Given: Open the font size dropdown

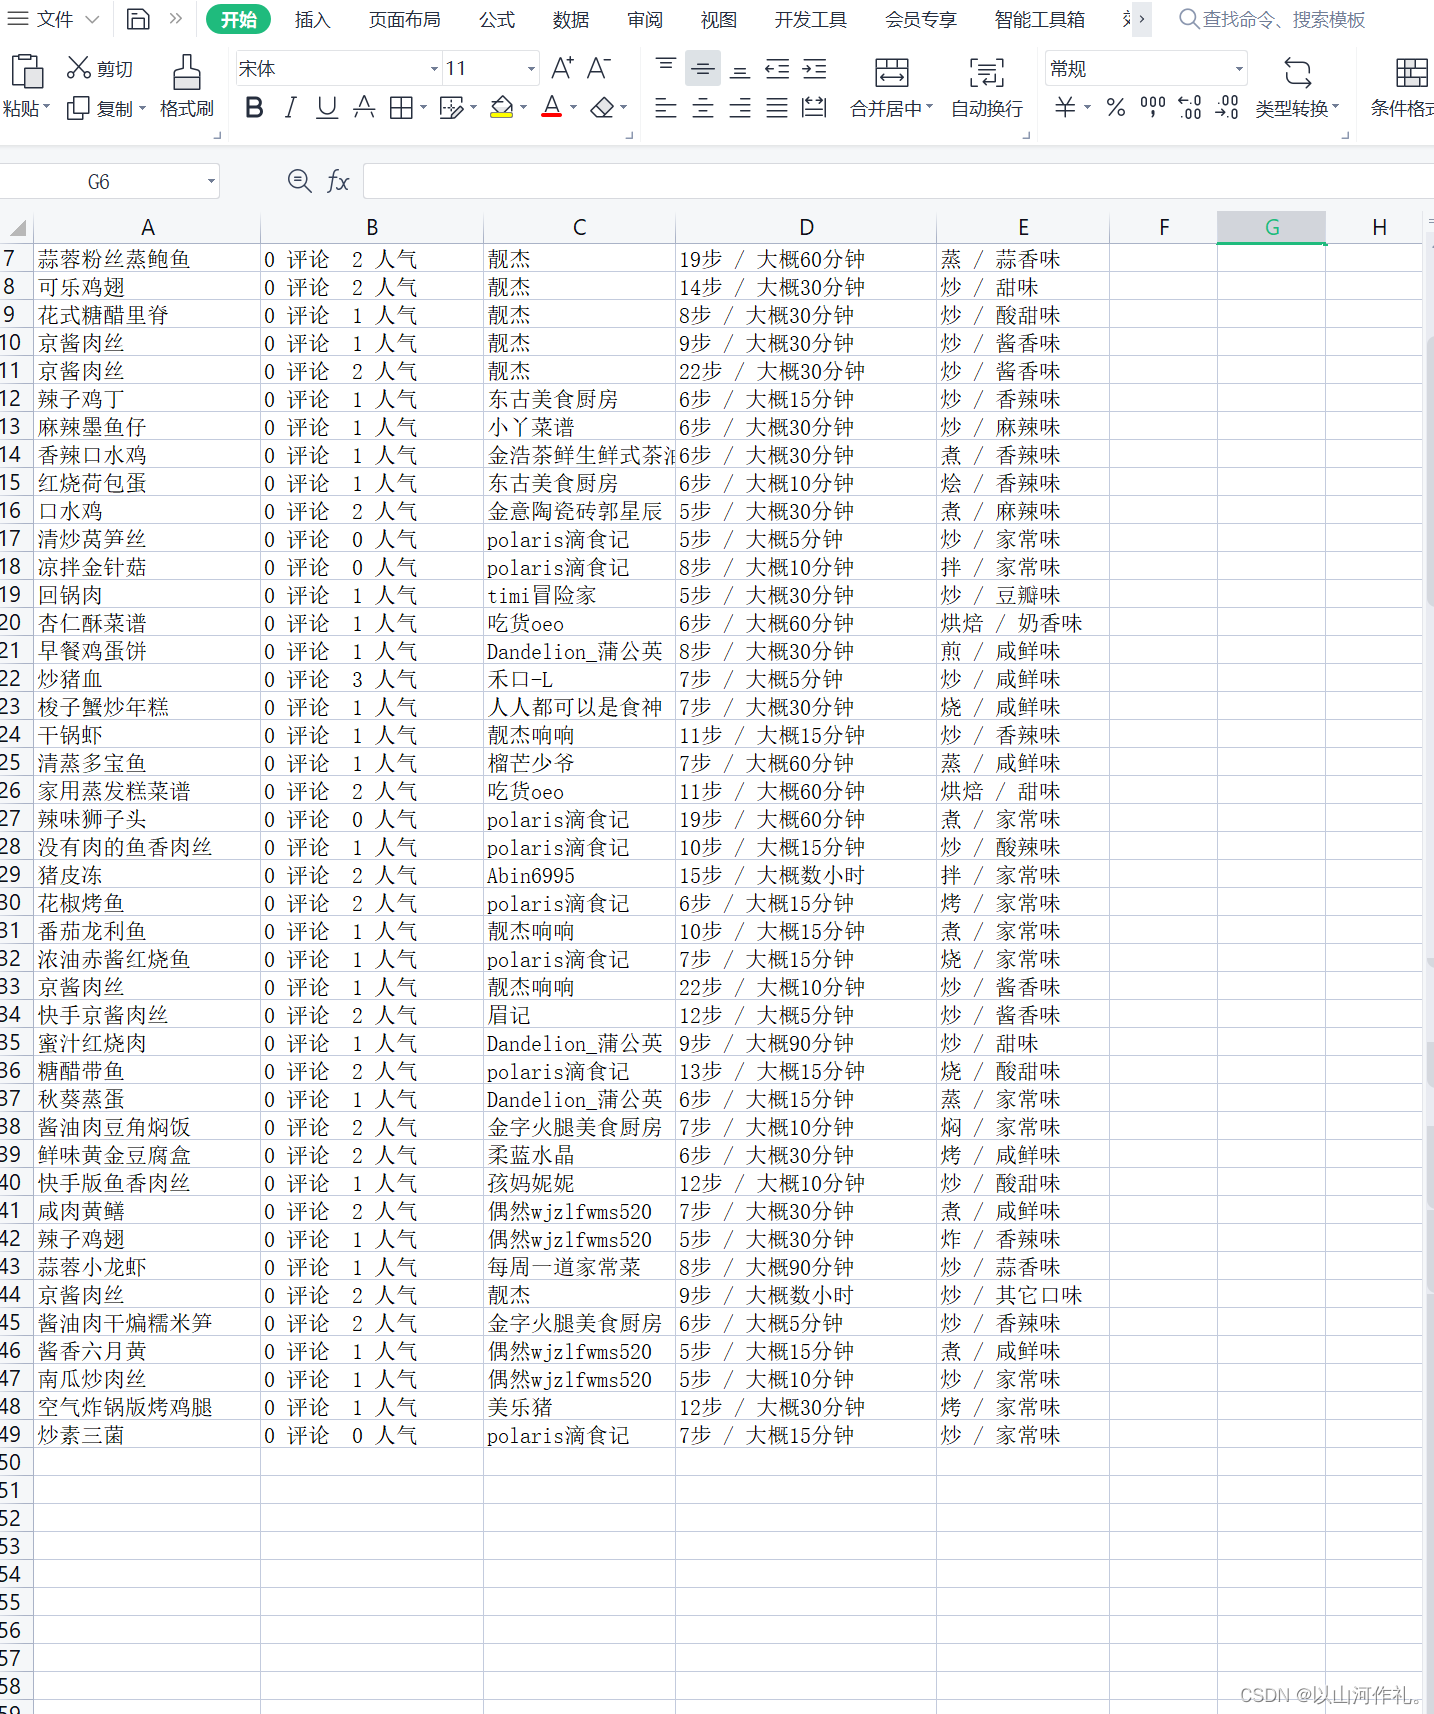Looking at the screenshot, I should point(531,69).
